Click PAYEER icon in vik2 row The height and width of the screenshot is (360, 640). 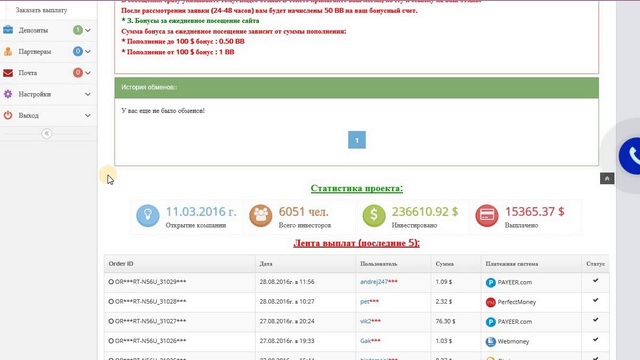490,322
